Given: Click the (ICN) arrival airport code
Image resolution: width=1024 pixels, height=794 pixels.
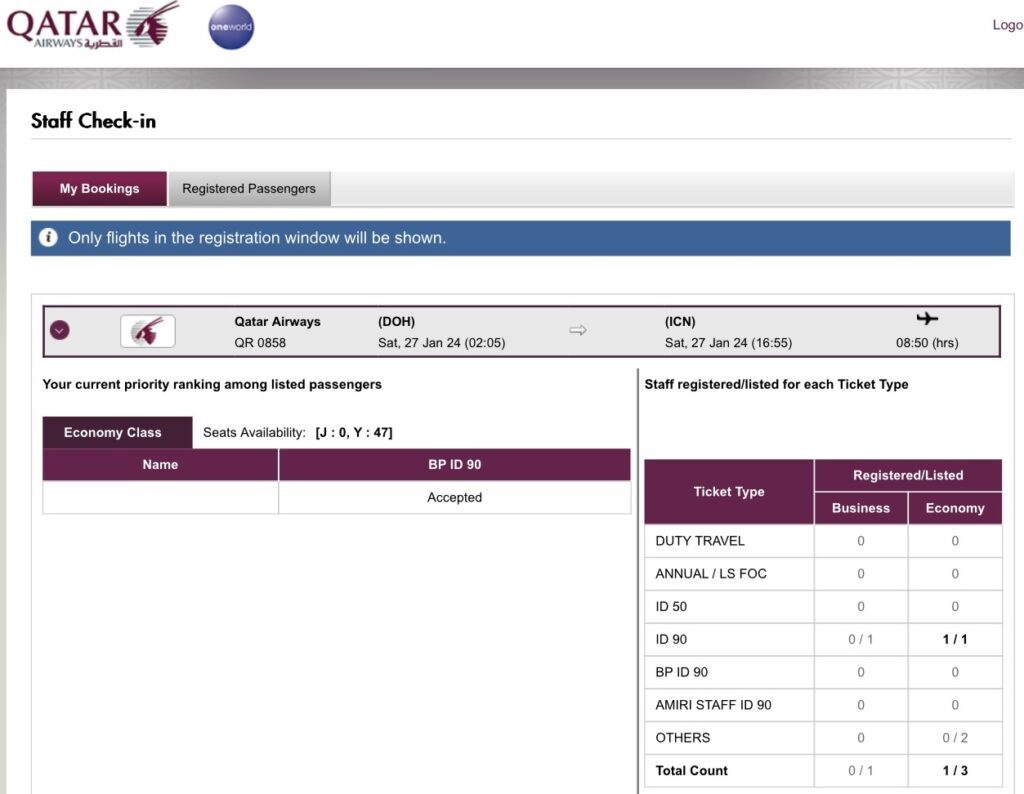Looking at the screenshot, I should coord(680,322).
